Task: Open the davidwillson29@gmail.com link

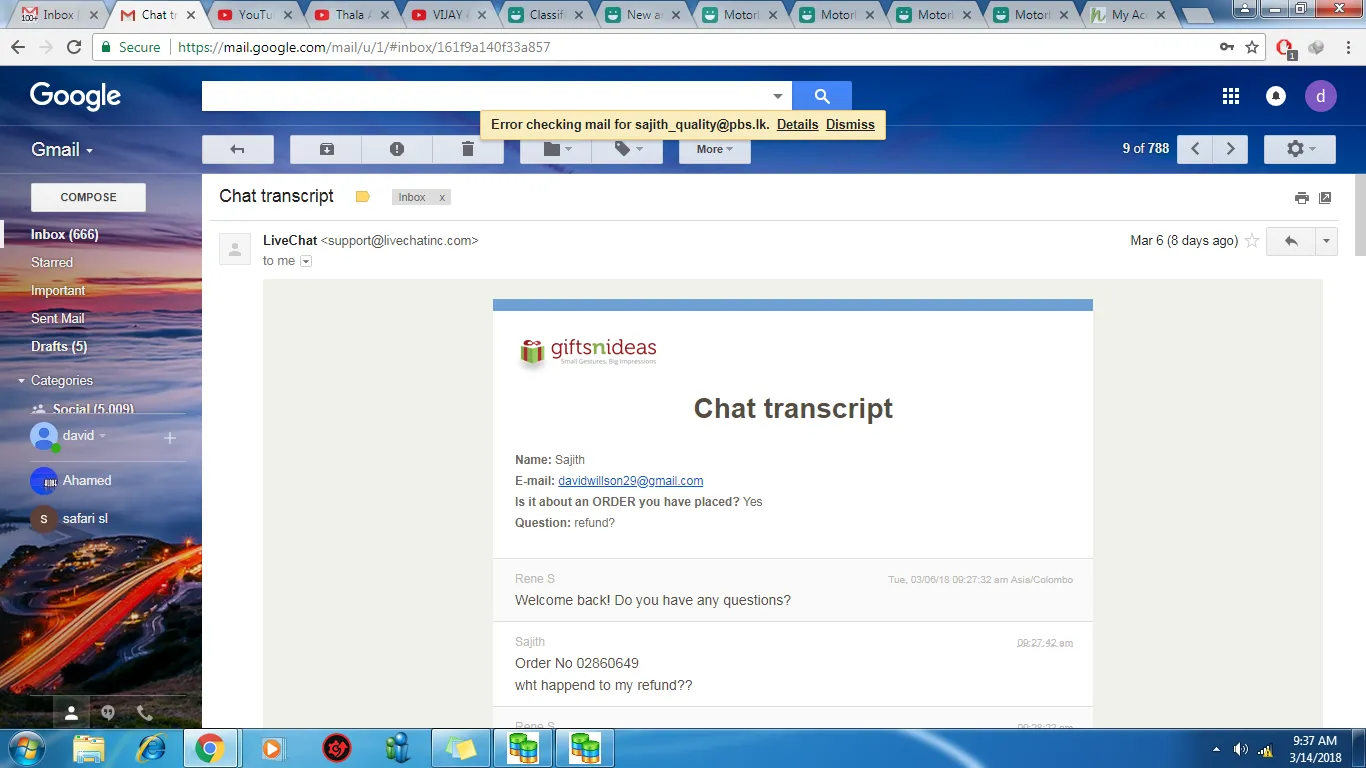Action: 630,481
